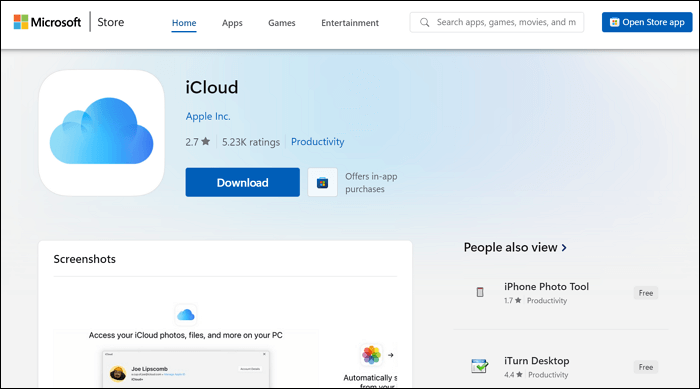Click the search magnifier icon
This screenshot has width=700, height=389.
(425, 22)
